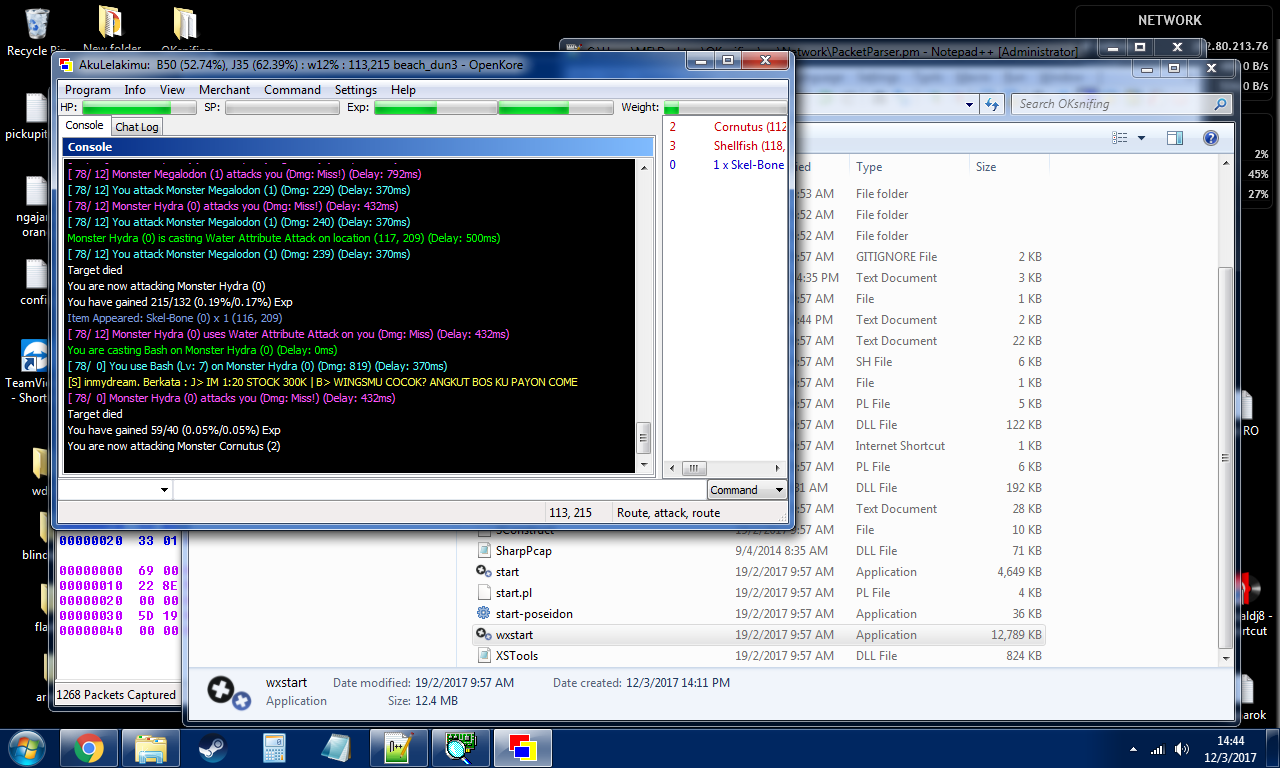This screenshot has width=1280, height=768.
Task: Open Explorer help icon
Action: [1210, 138]
